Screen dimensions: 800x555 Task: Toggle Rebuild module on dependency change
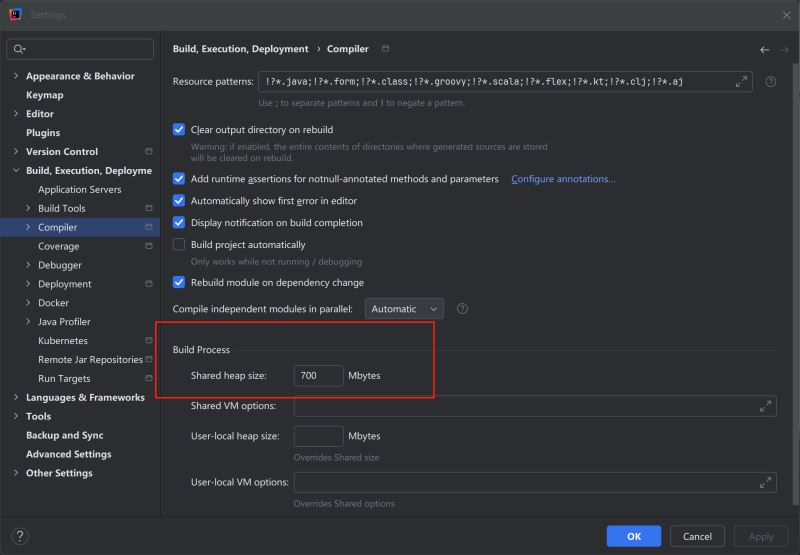(180, 283)
